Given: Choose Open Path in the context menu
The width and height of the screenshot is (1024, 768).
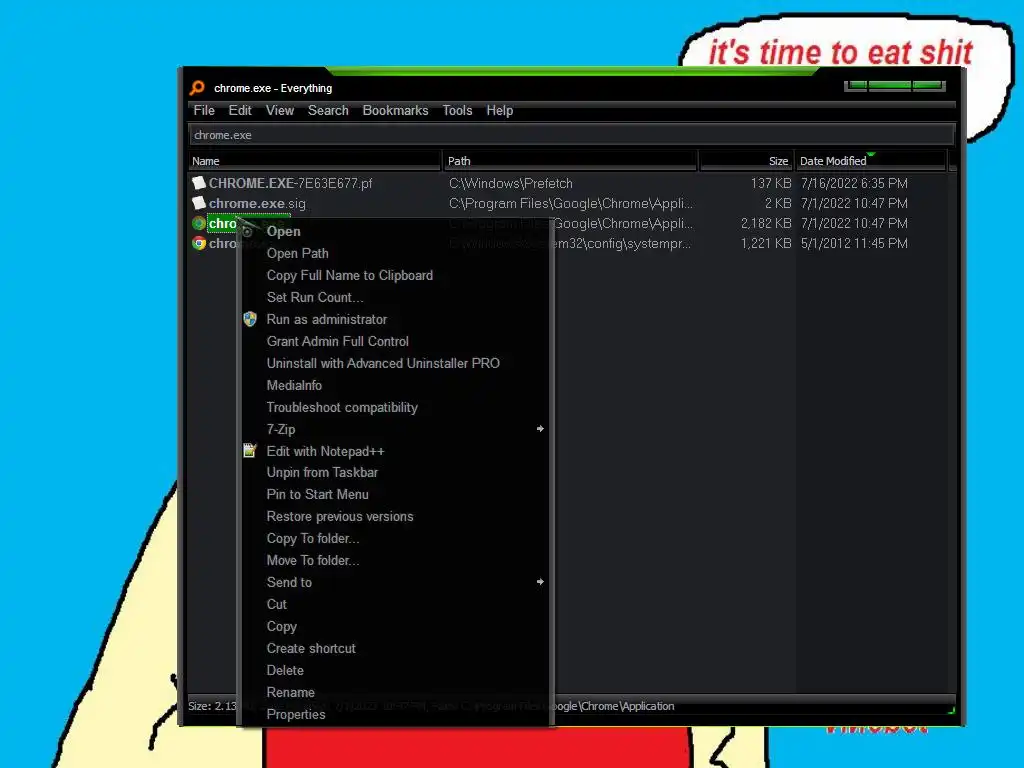Looking at the screenshot, I should [x=297, y=253].
